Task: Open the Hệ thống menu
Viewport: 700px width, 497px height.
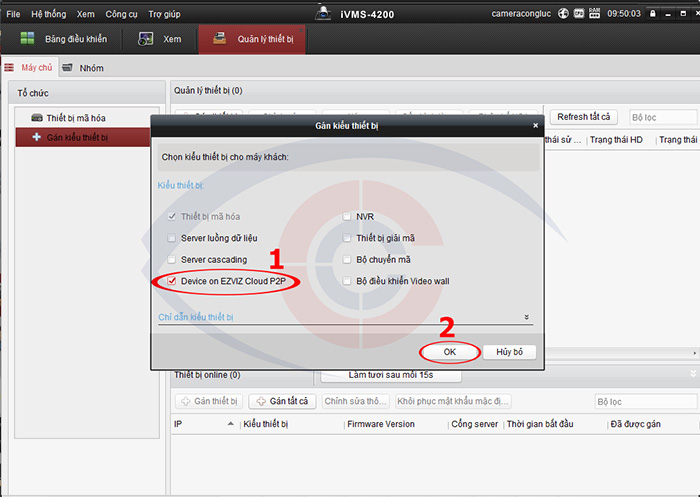Action: click(49, 14)
